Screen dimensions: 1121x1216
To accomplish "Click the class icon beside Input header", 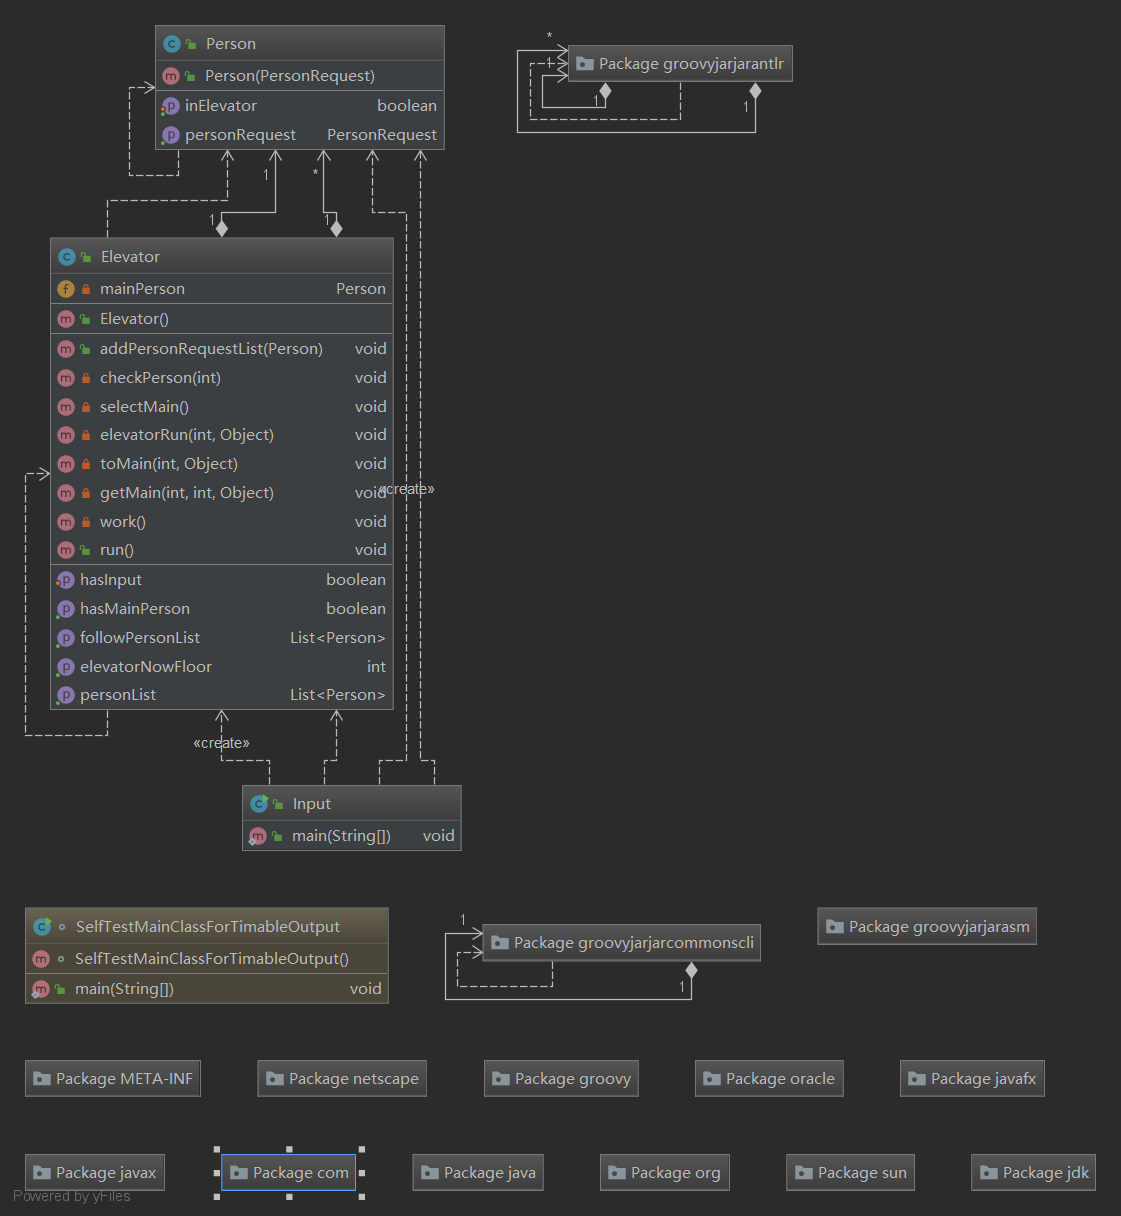I will (x=259, y=804).
